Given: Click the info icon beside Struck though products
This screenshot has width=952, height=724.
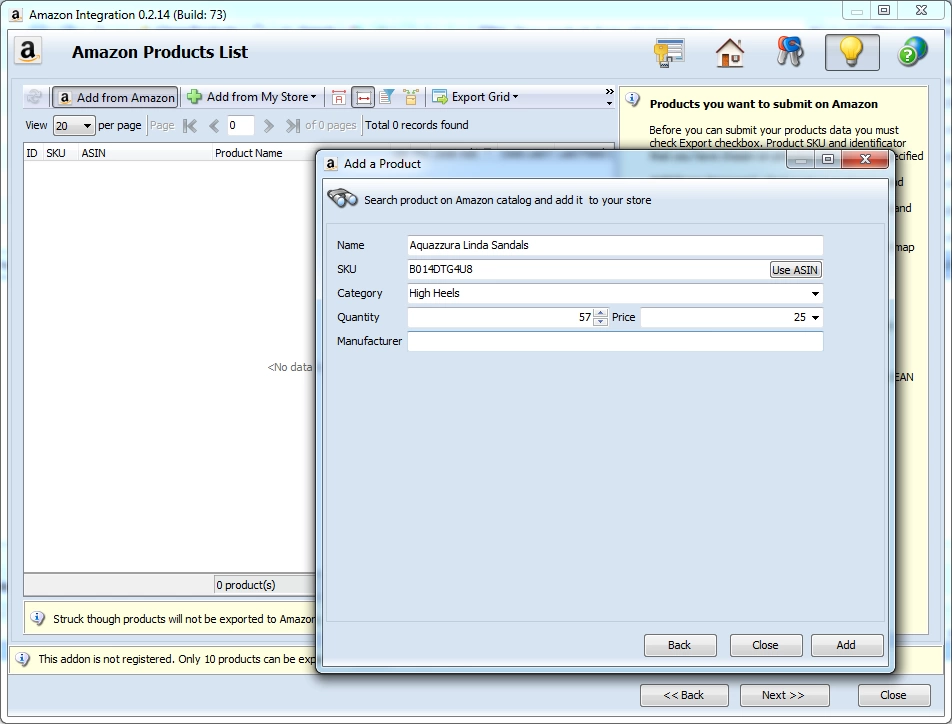Looking at the screenshot, I should tap(38, 618).
